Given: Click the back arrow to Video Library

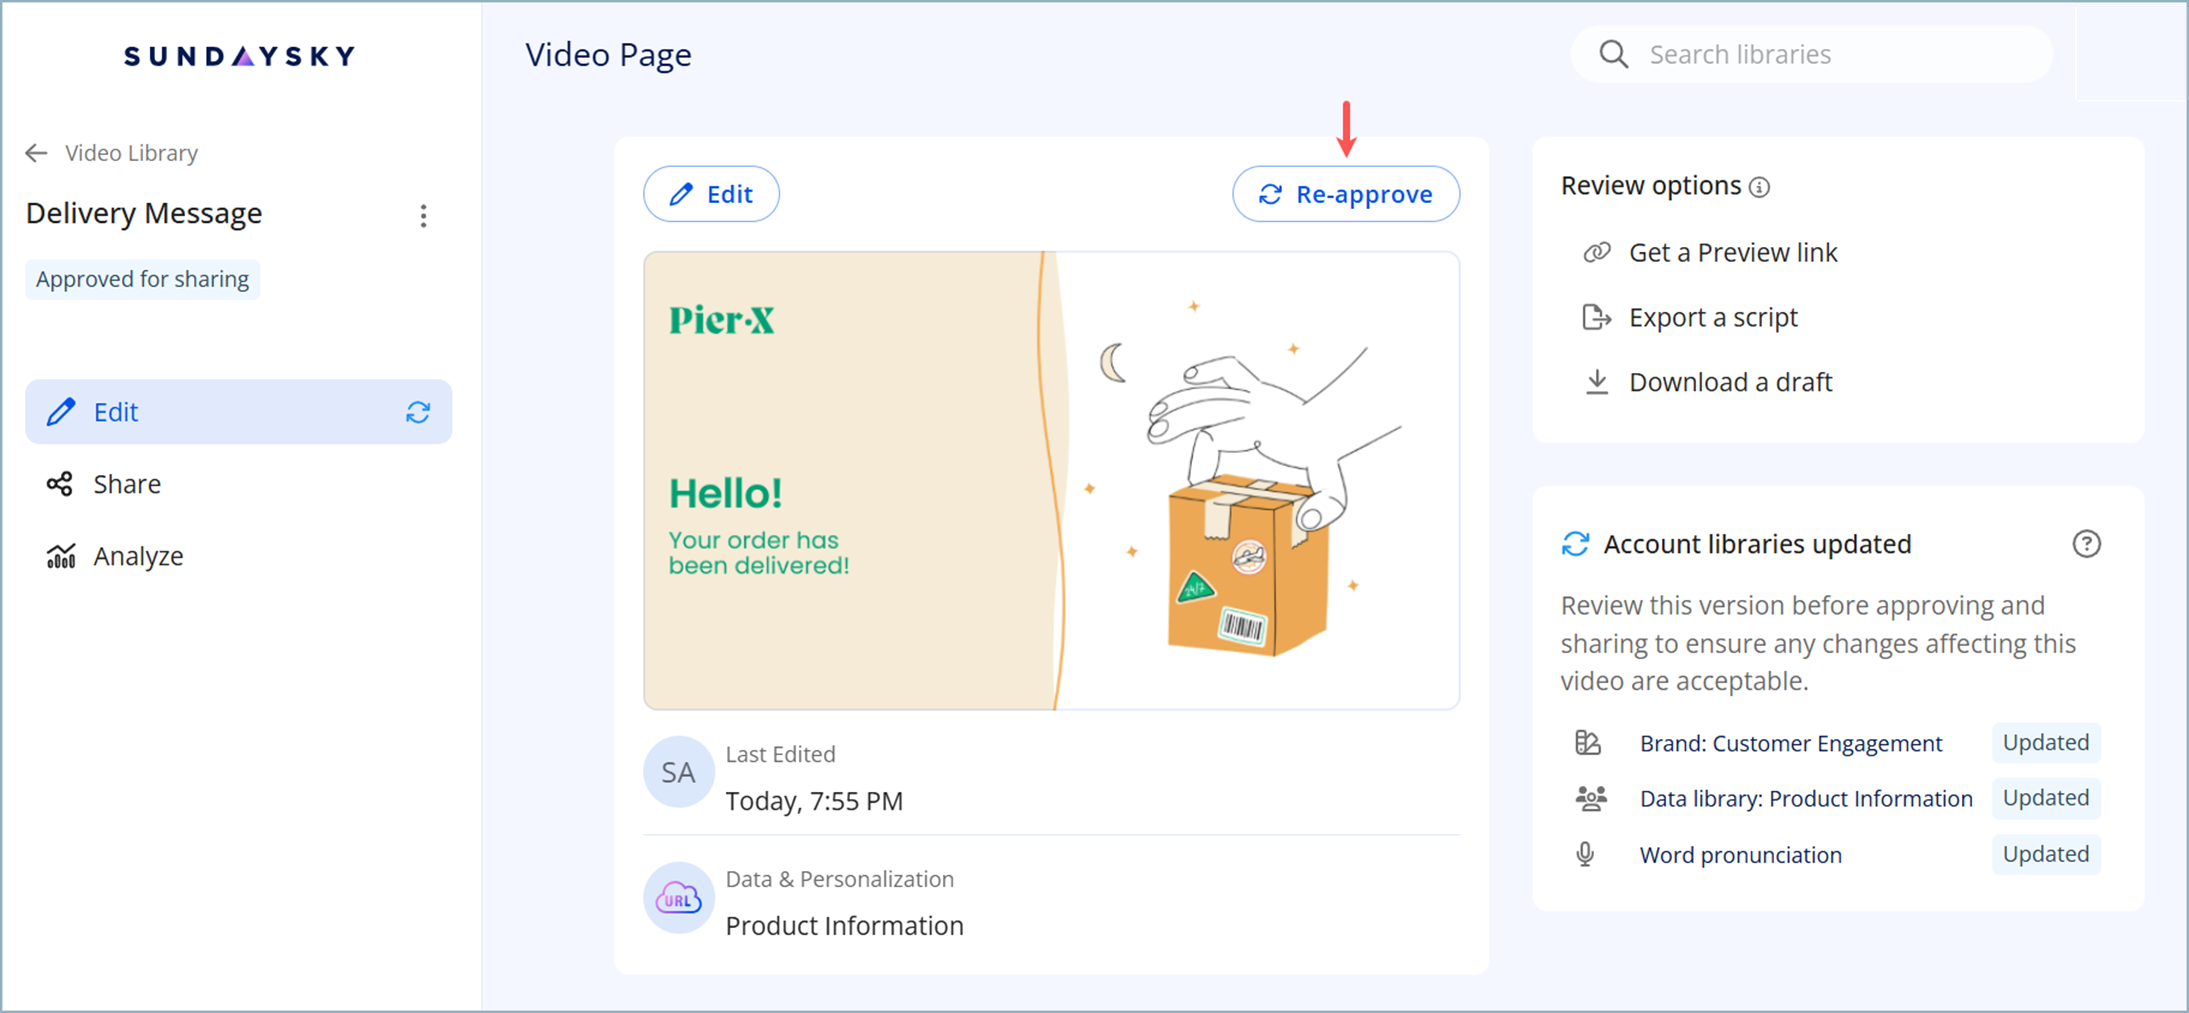Looking at the screenshot, I should [x=37, y=153].
